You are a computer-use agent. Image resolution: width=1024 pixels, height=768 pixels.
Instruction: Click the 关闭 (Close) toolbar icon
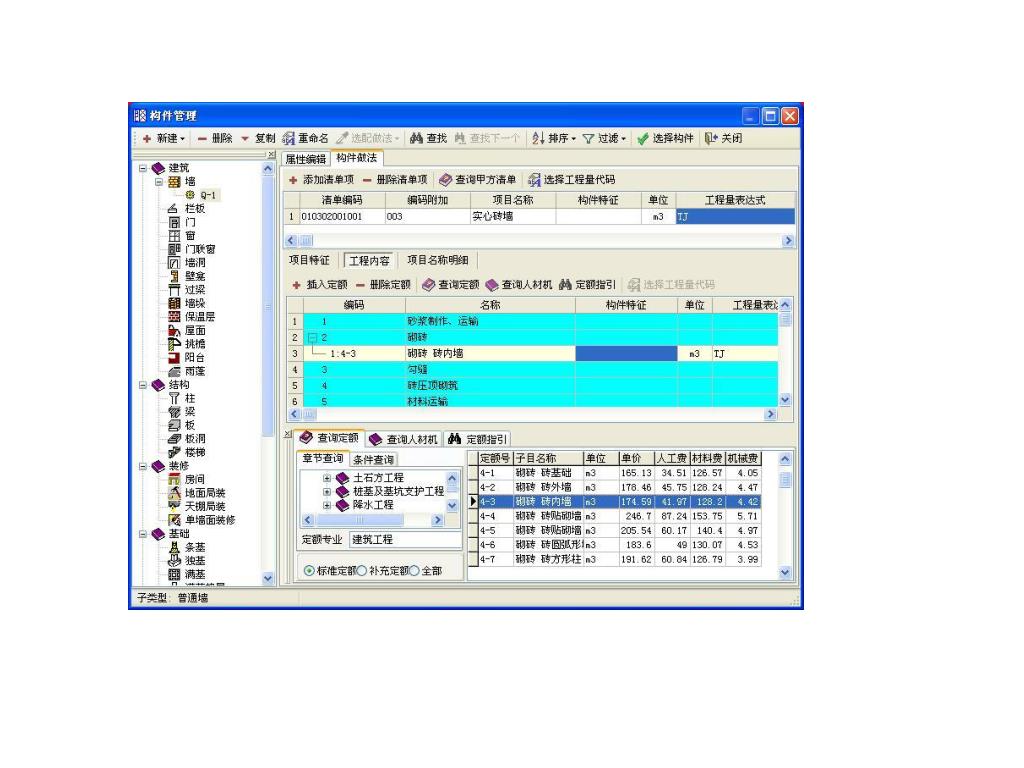tap(711, 138)
